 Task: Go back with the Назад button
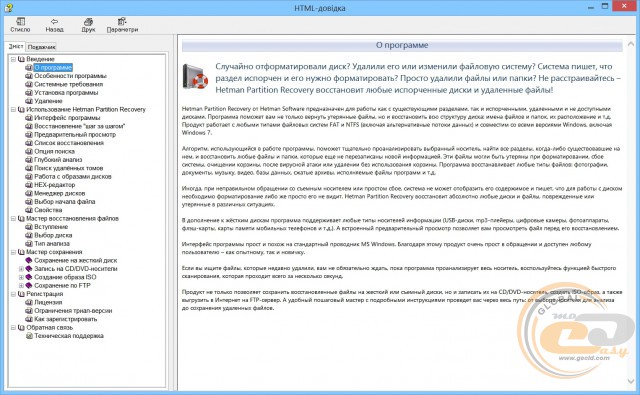click(54, 25)
